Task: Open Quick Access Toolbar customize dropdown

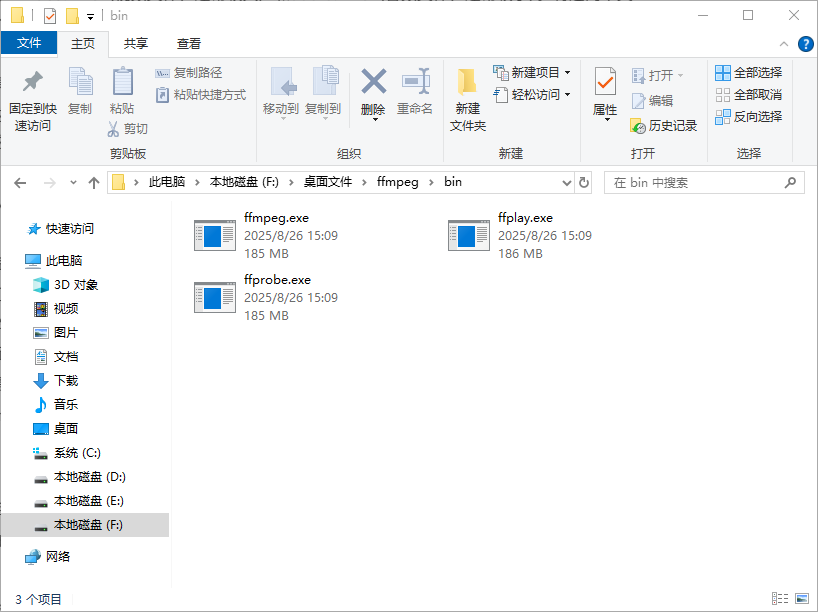Action: (90, 17)
